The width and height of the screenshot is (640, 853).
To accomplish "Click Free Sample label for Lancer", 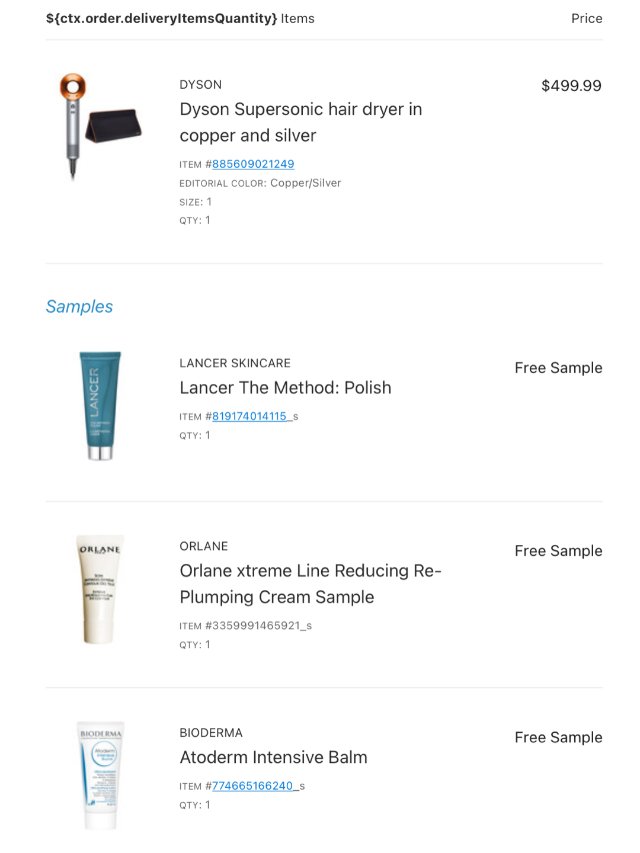I will pyautogui.click(x=558, y=368).
